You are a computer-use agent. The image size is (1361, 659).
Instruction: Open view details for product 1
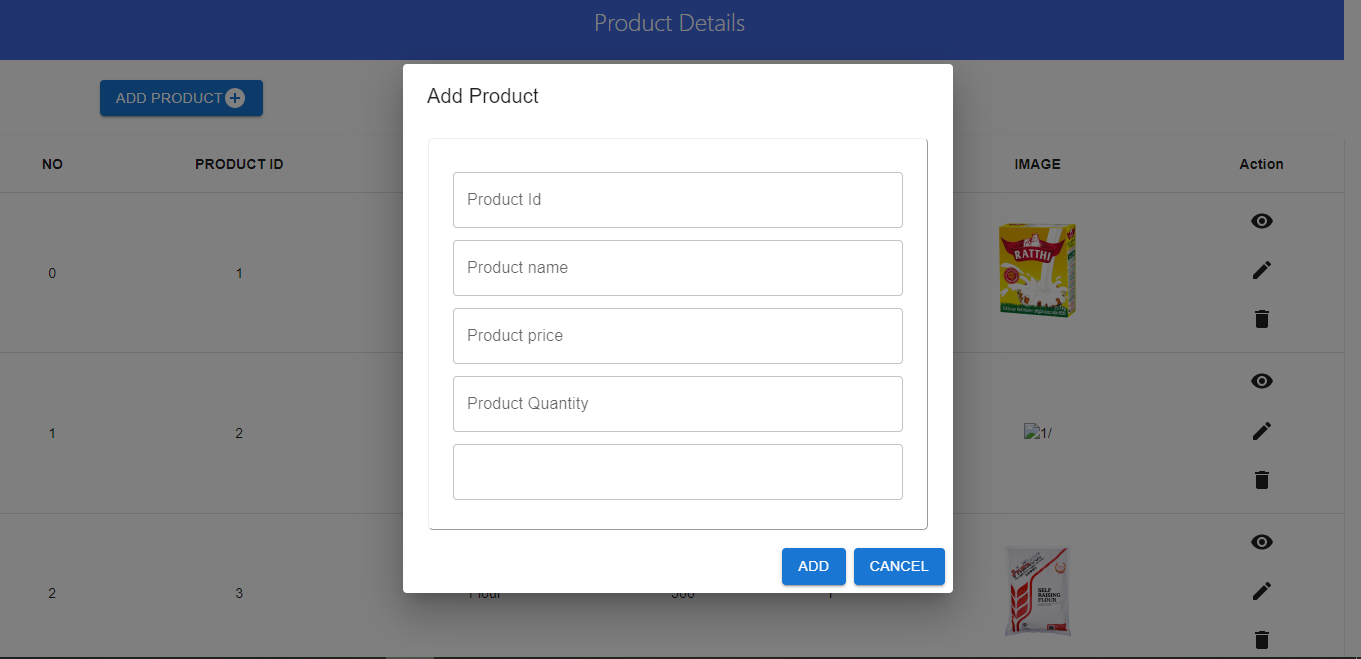(1261, 220)
